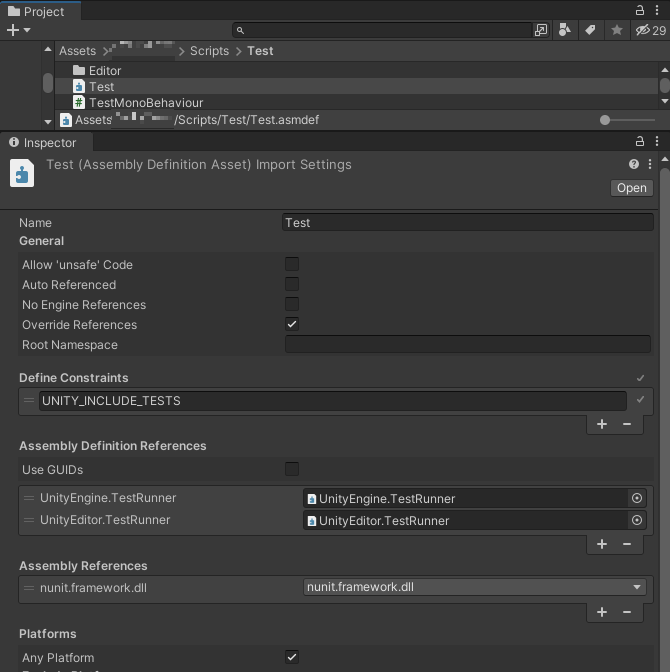670x672 pixels.
Task: Click the Name field containing Test
Action: (x=468, y=222)
